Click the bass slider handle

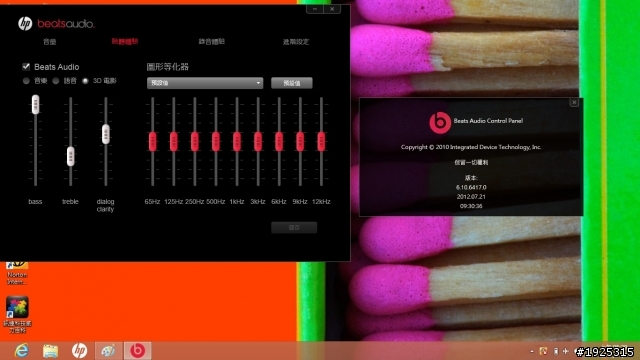36,104
